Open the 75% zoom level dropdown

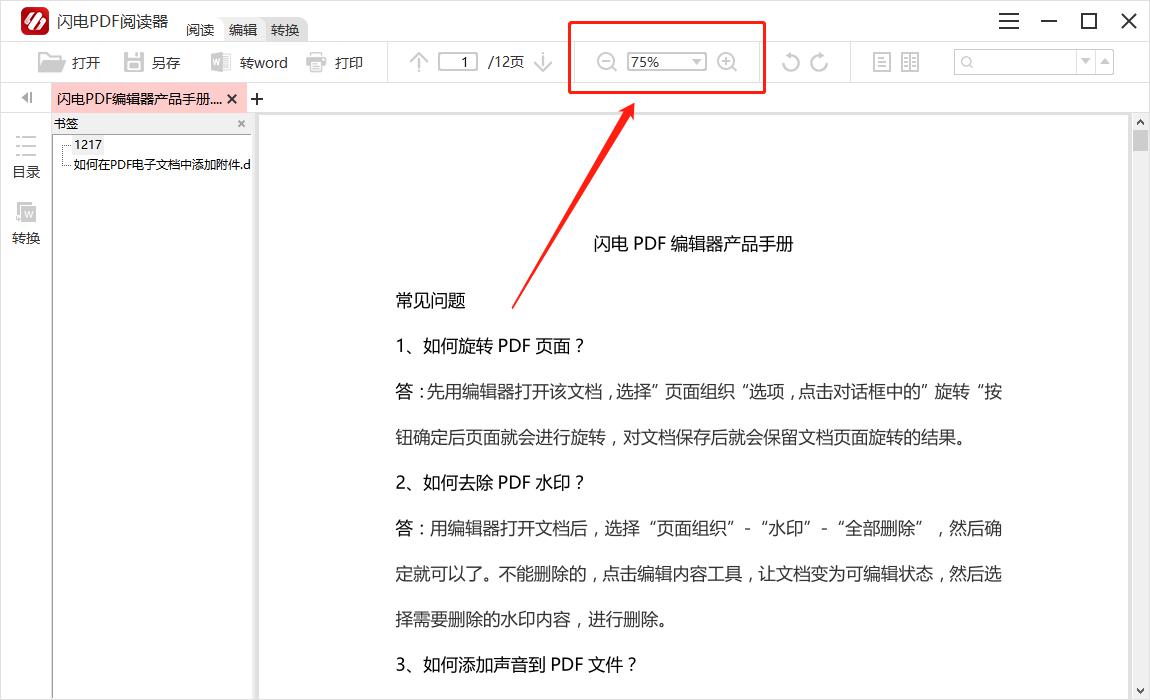697,62
